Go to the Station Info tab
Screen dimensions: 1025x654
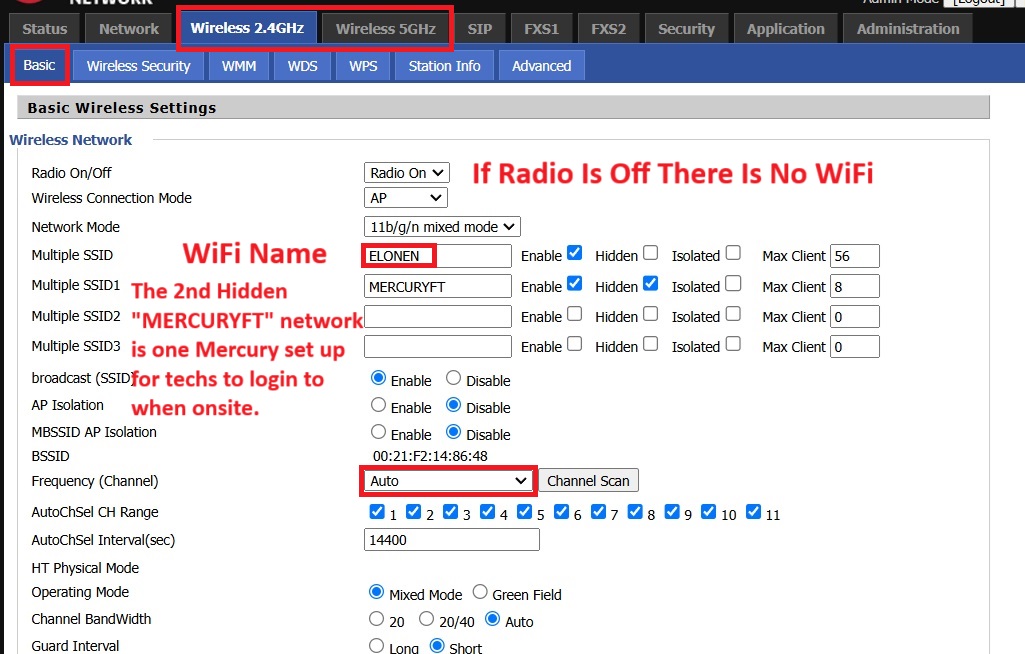[x=444, y=66]
